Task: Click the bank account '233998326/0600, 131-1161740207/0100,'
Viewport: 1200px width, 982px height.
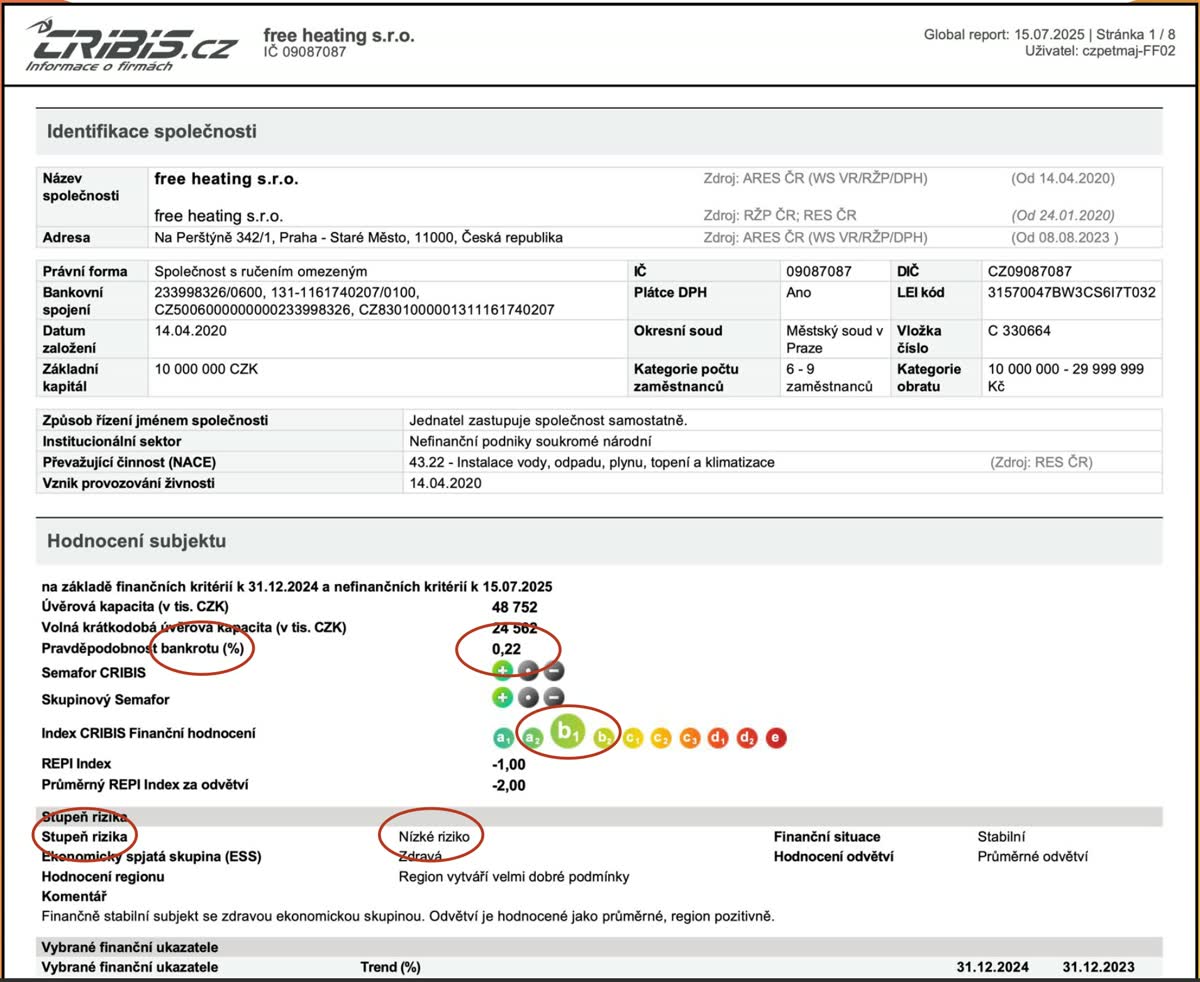Action: click(x=287, y=293)
